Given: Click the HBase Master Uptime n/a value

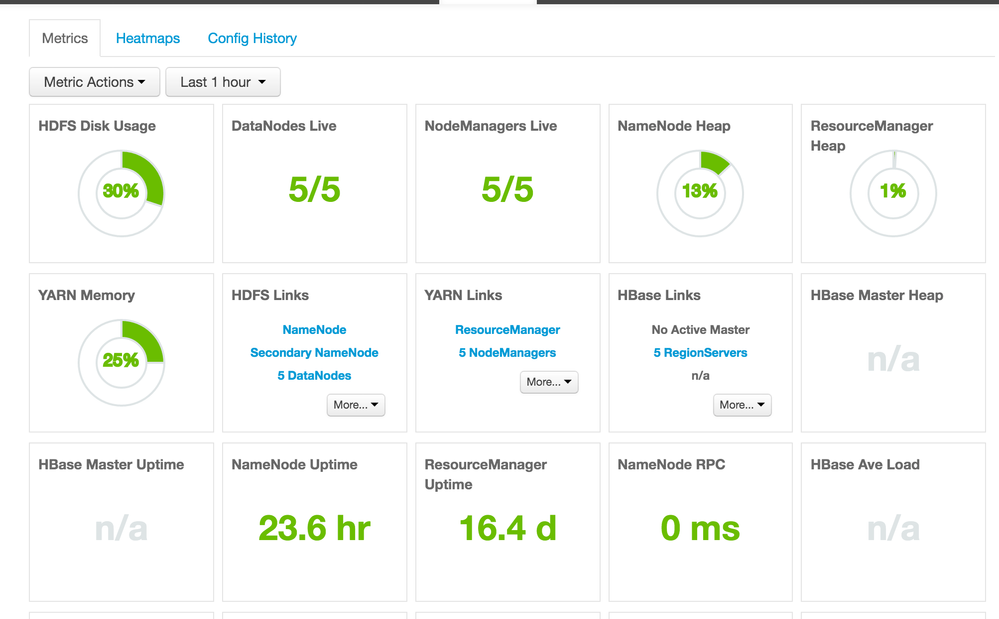Looking at the screenshot, I should pos(121,529).
